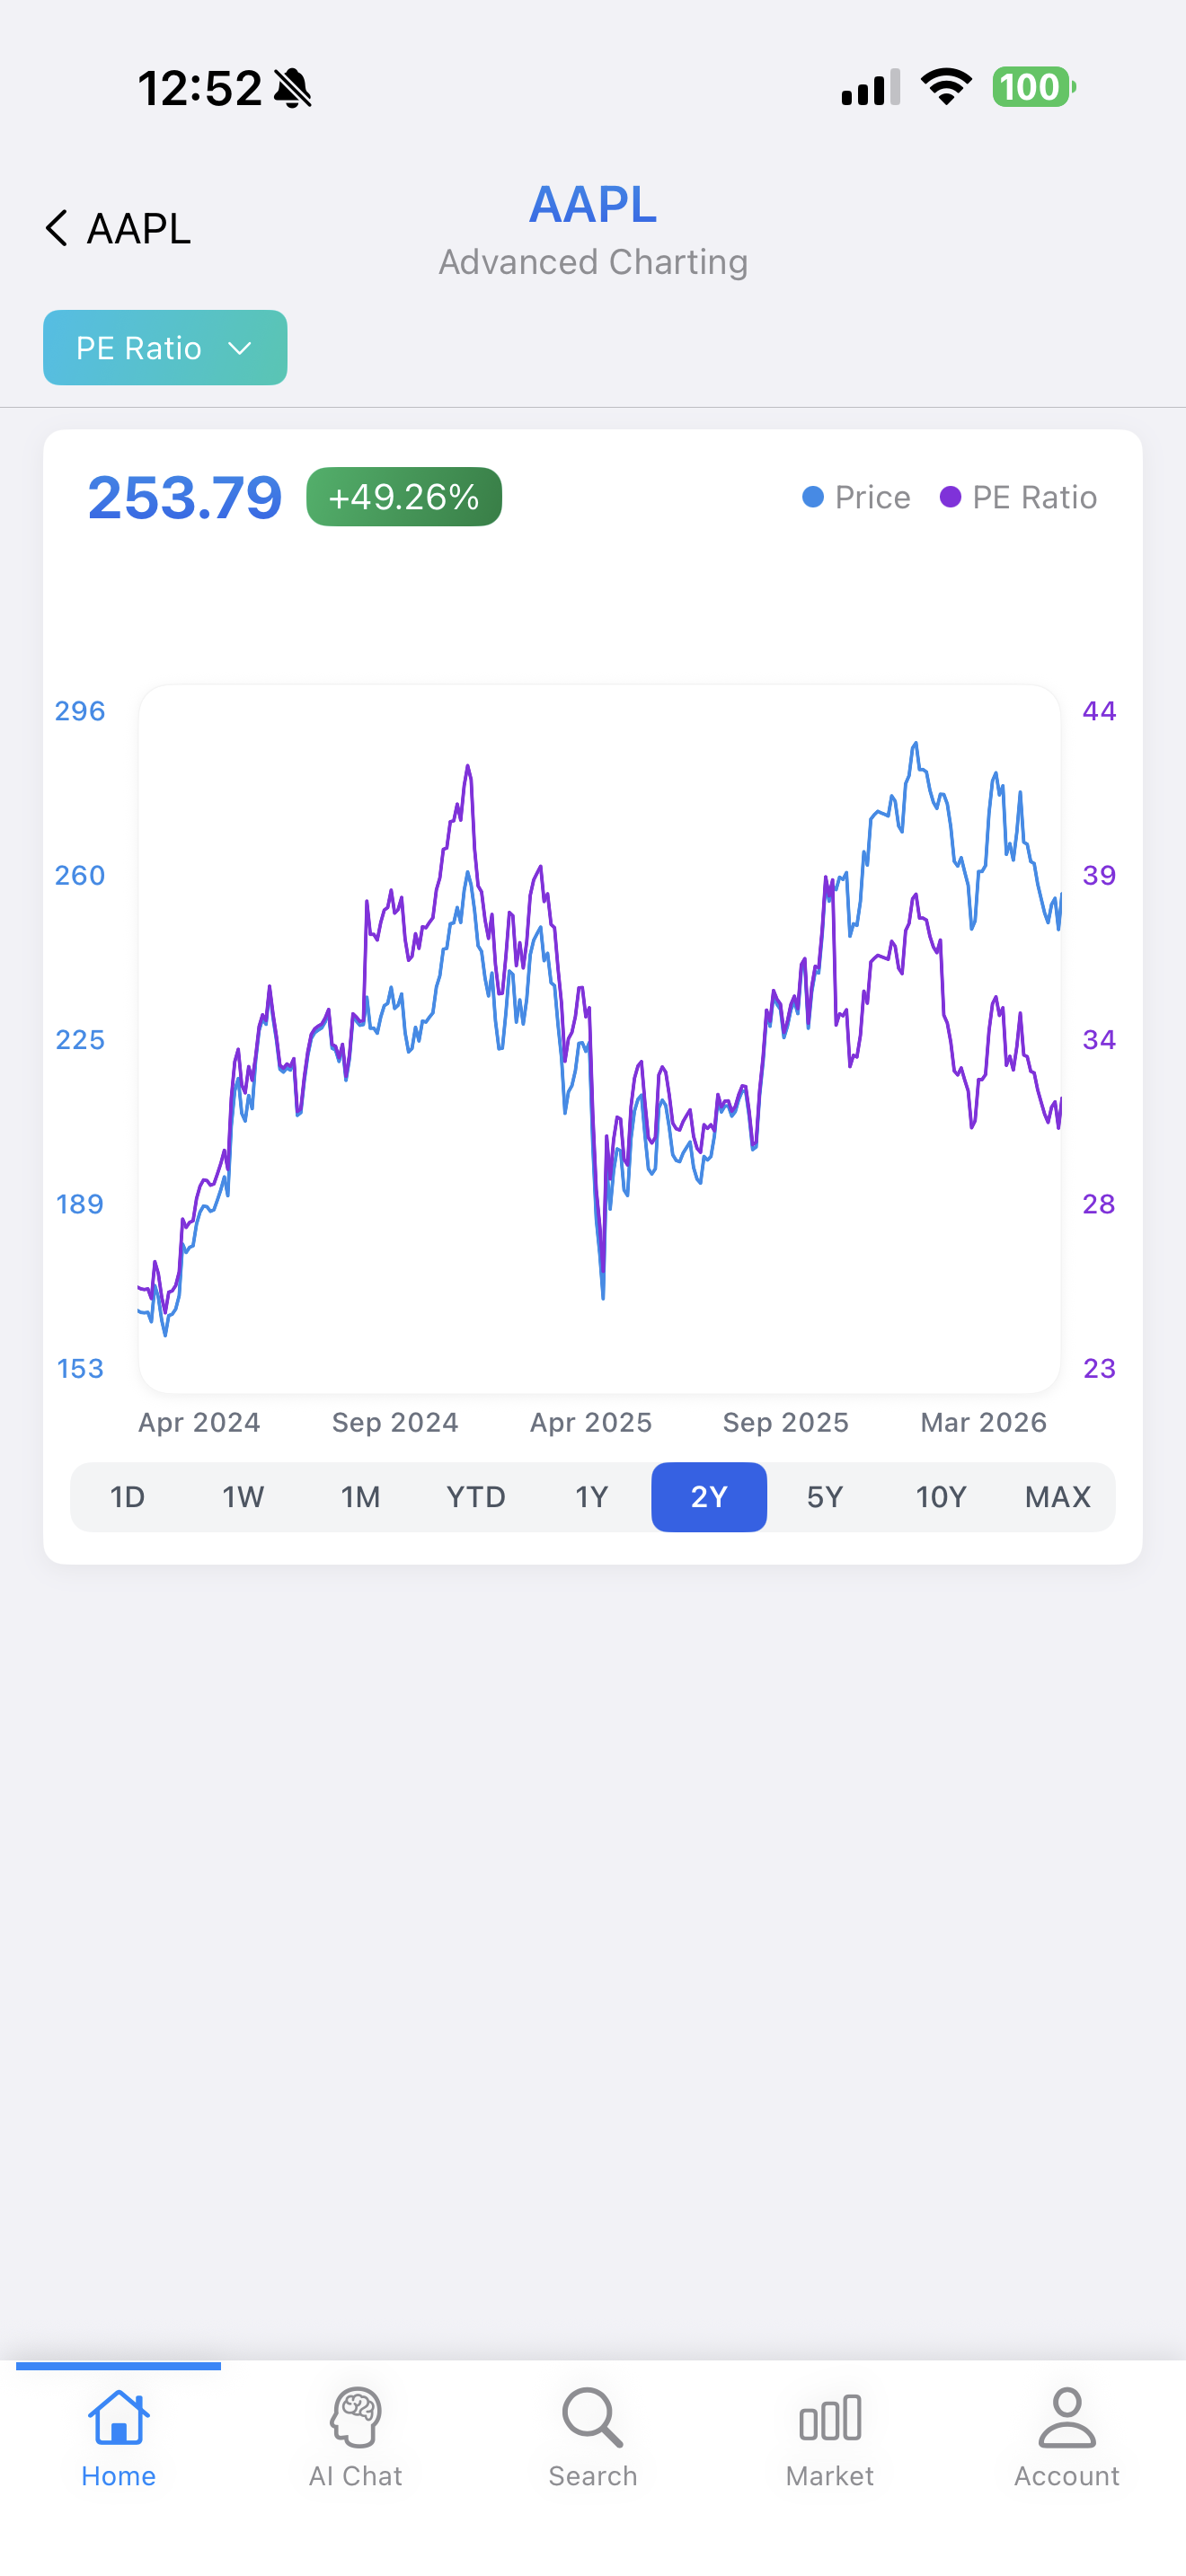Choose the 5Y range button

pyautogui.click(x=825, y=1497)
